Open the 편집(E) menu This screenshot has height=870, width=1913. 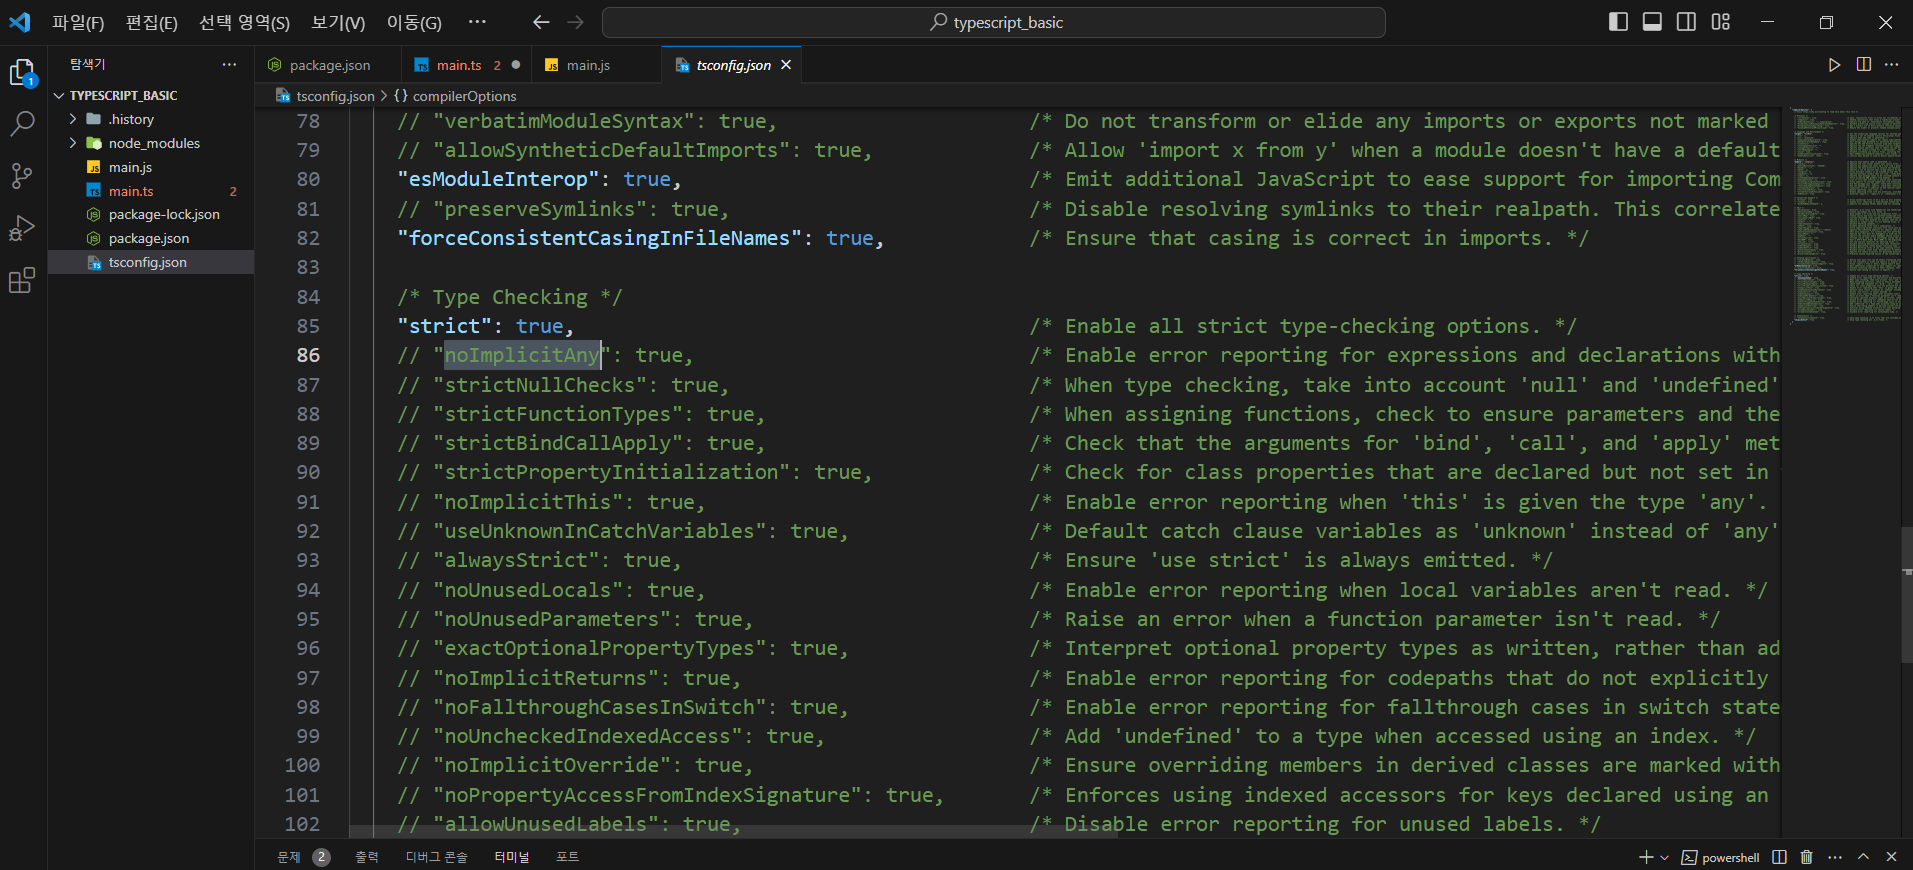(x=152, y=22)
